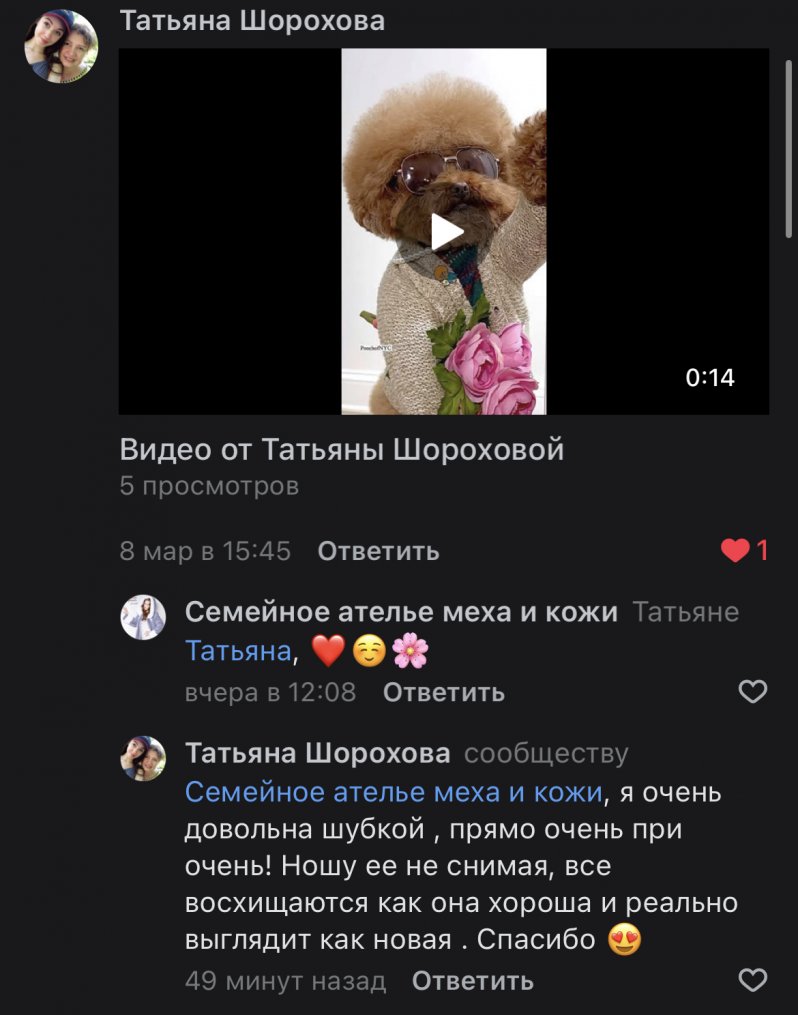The width and height of the screenshot is (798, 1015).
Task: Reply to the 8 мар comment
Action: coord(379,551)
